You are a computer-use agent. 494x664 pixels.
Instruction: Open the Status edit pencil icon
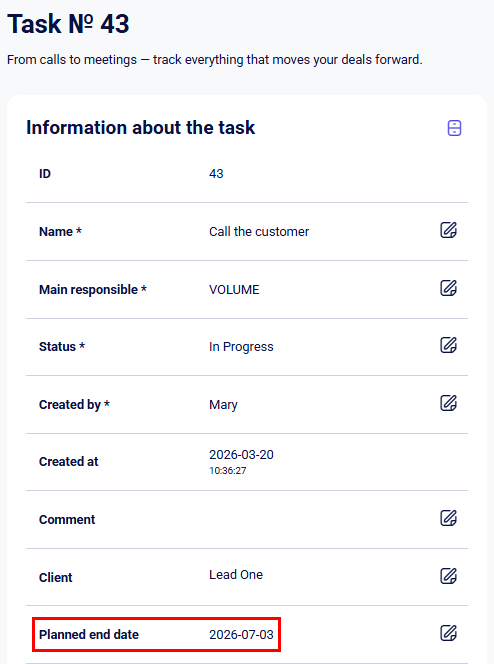click(x=448, y=345)
